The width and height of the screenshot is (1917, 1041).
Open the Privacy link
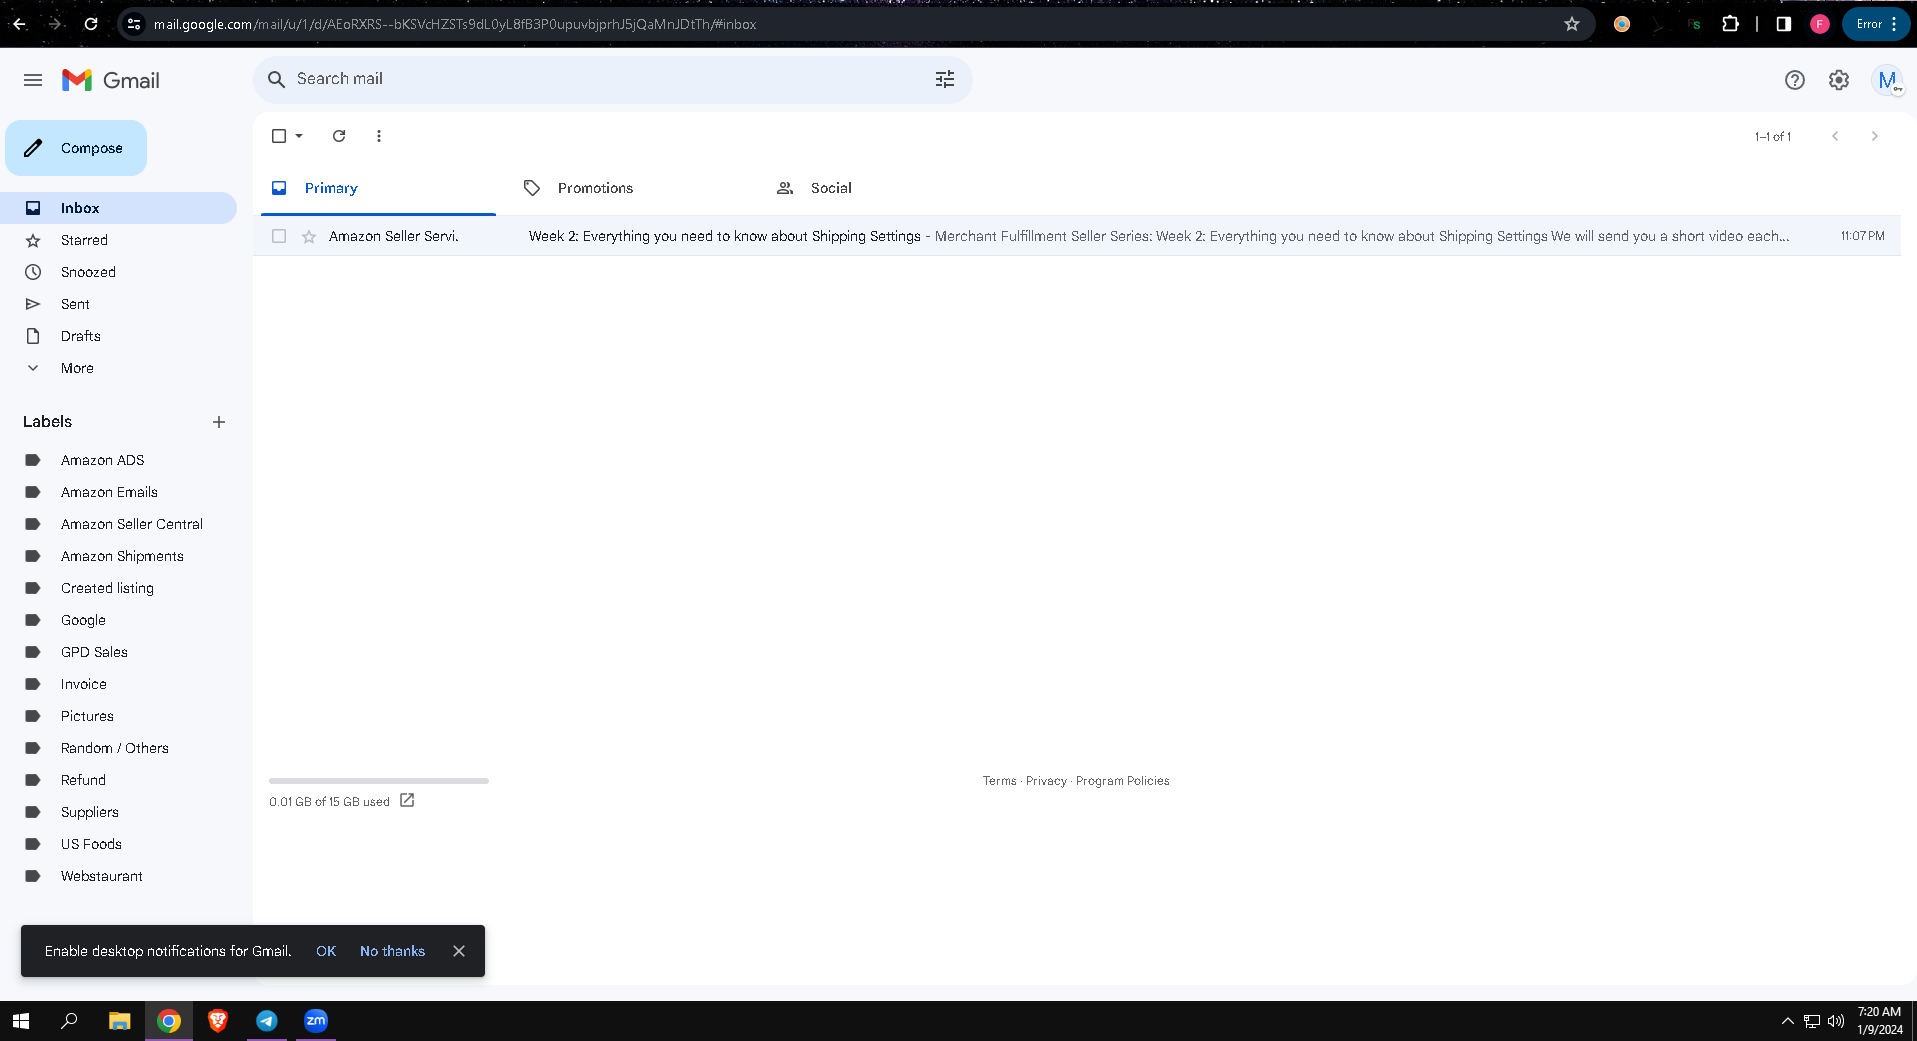(x=1046, y=781)
